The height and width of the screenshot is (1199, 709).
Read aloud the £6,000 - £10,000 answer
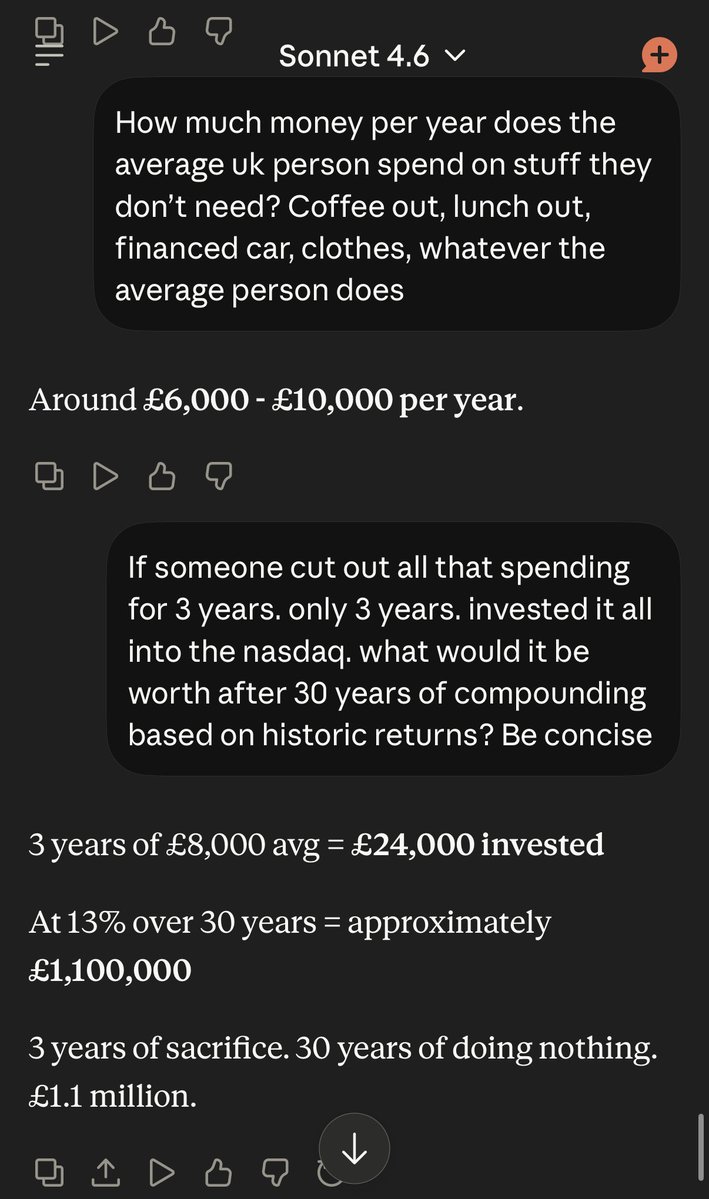coord(105,477)
